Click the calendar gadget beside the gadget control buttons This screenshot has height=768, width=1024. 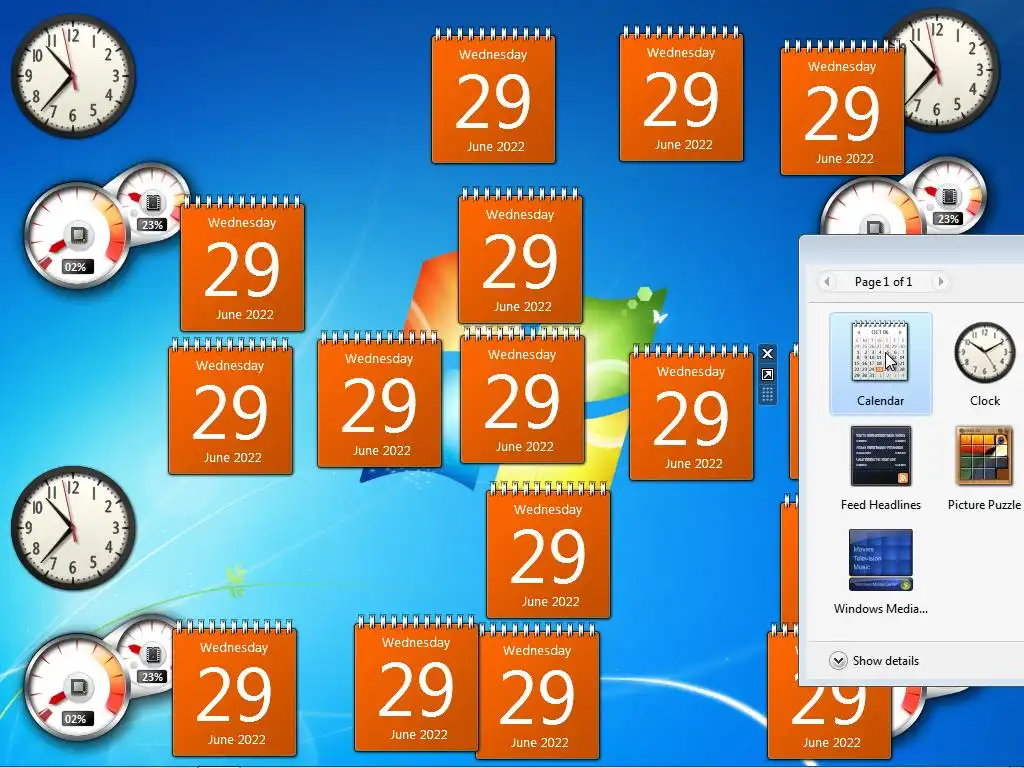tap(691, 413)
